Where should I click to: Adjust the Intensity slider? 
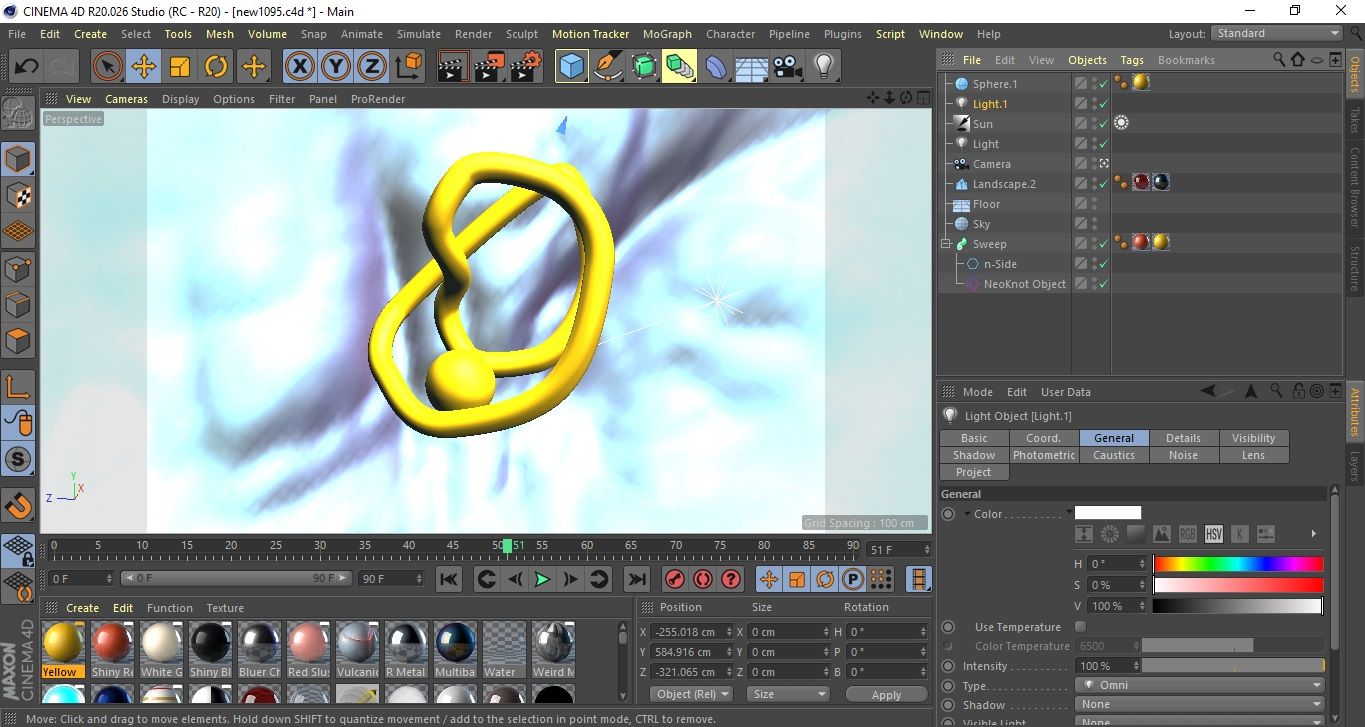[1232, 666]
